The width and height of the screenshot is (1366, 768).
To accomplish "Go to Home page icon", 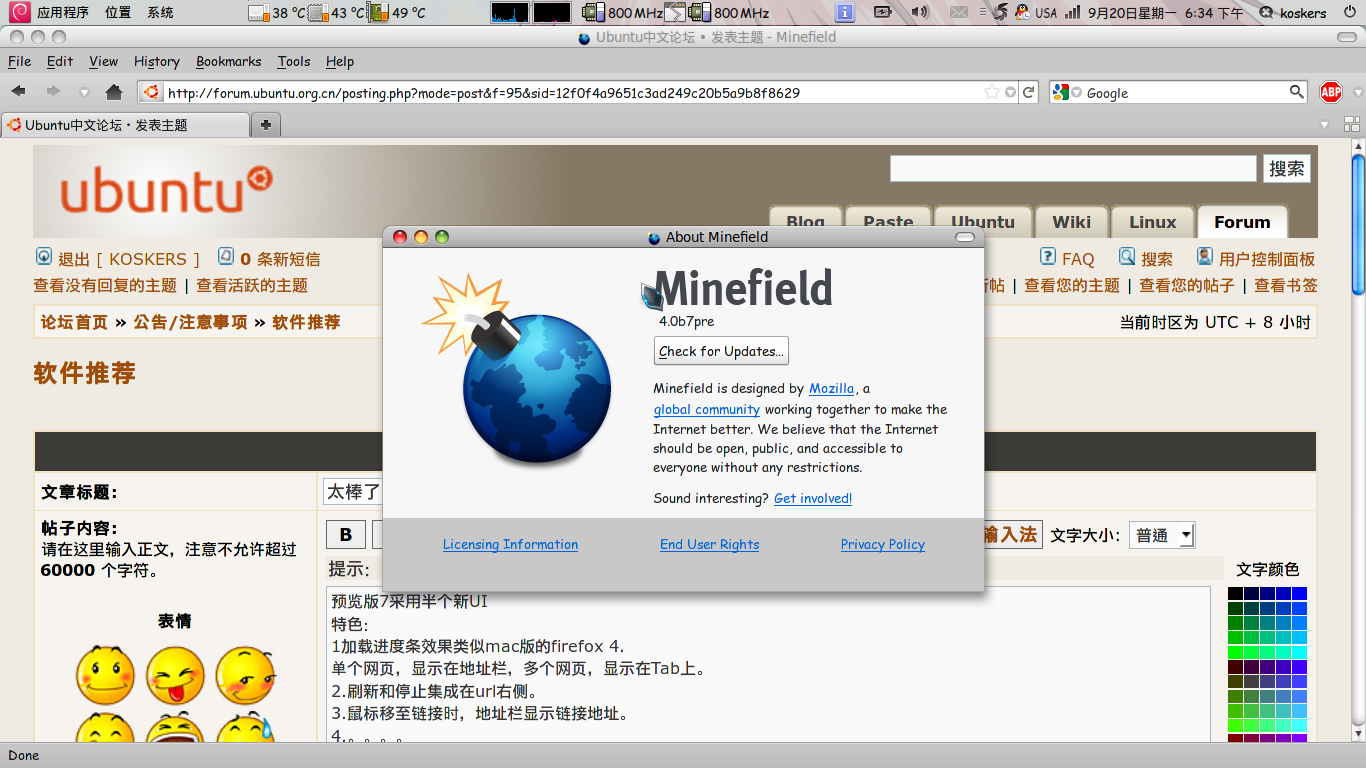I will tap(114, 92).
